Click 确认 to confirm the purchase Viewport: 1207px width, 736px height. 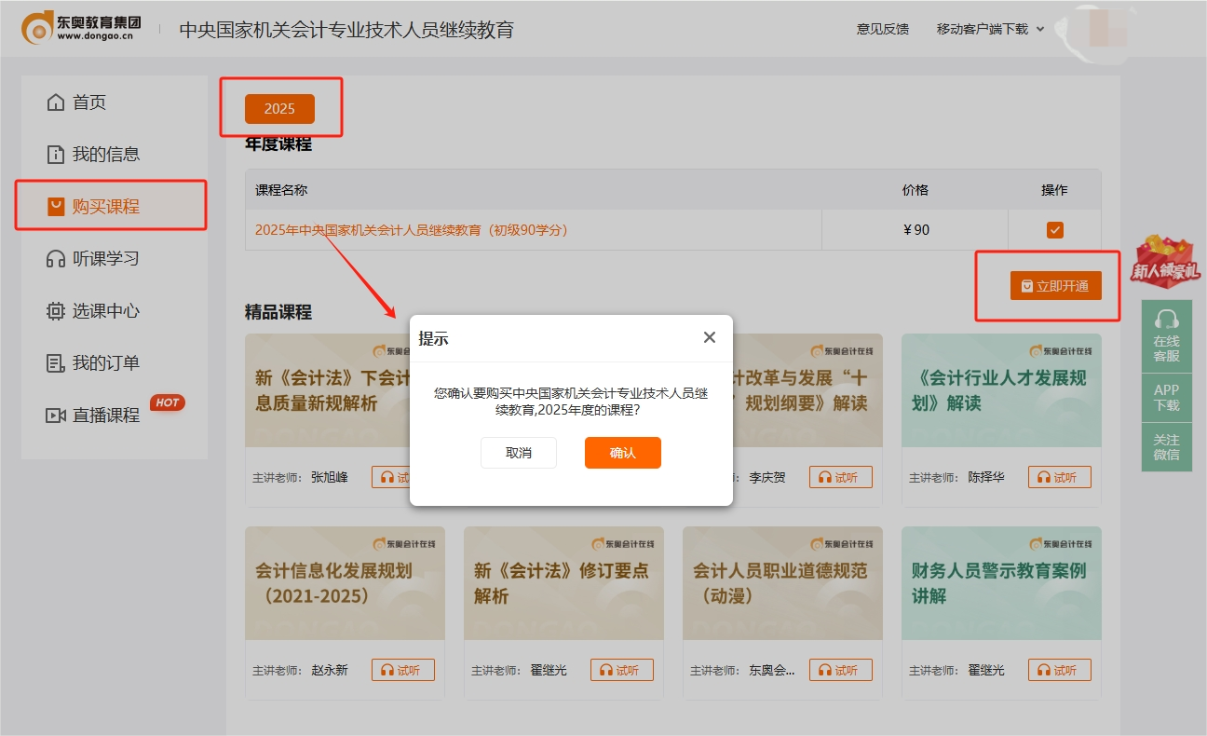622,453
